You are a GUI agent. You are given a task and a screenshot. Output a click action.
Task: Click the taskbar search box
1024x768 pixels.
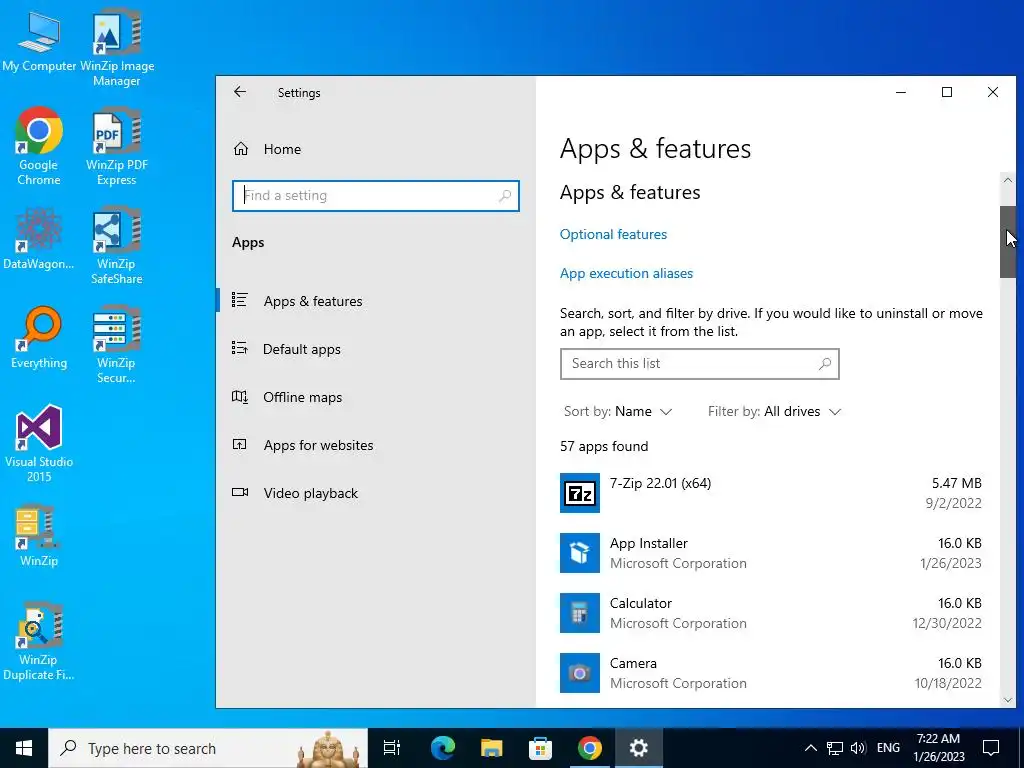[x=208, y=748]
